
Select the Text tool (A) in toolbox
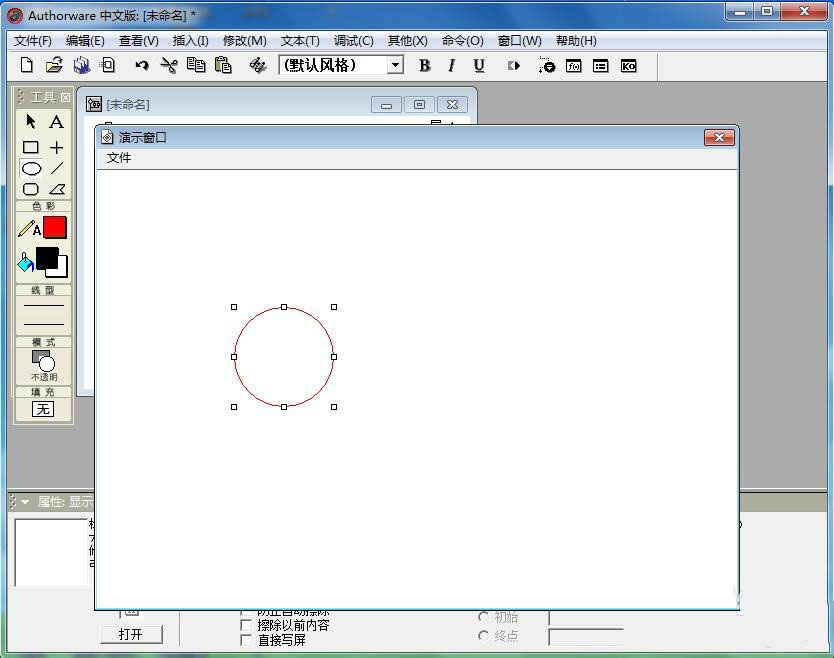click(x=56, y=122)
